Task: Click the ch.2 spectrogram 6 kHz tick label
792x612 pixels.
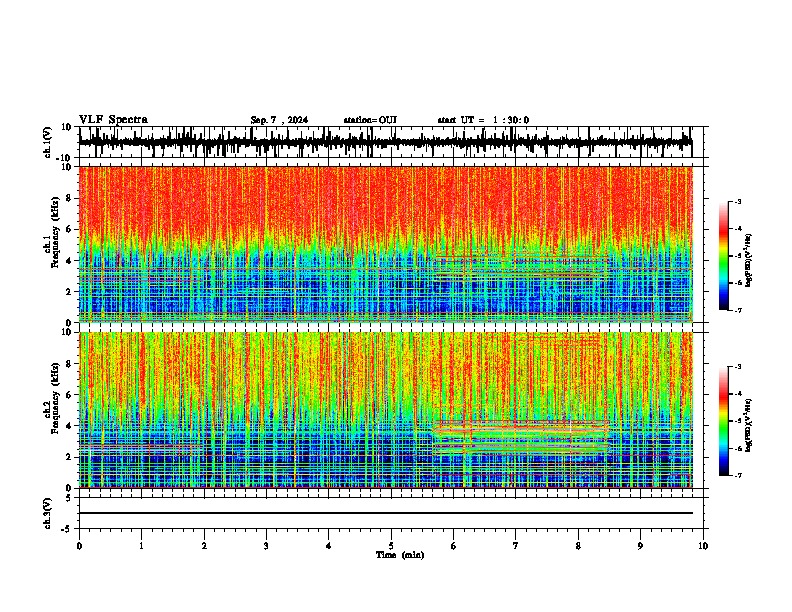Action: point(69,395)
